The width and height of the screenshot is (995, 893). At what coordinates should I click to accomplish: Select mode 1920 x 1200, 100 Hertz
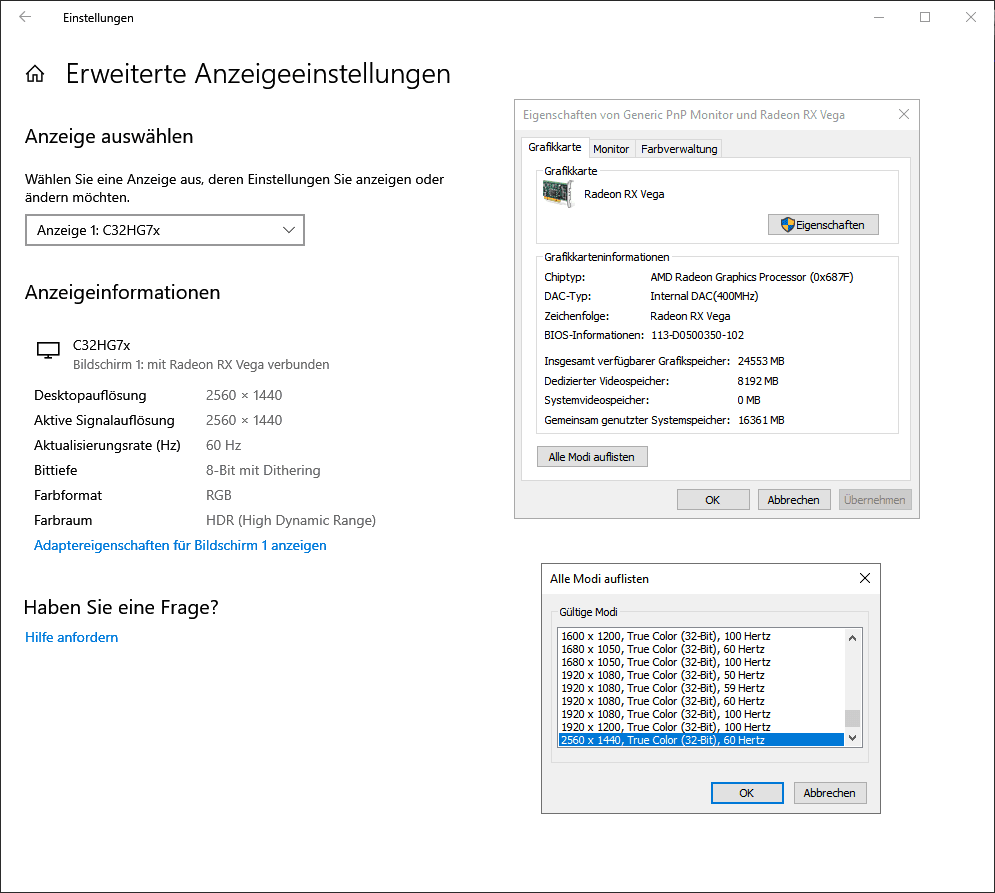(x=701, y=727)
